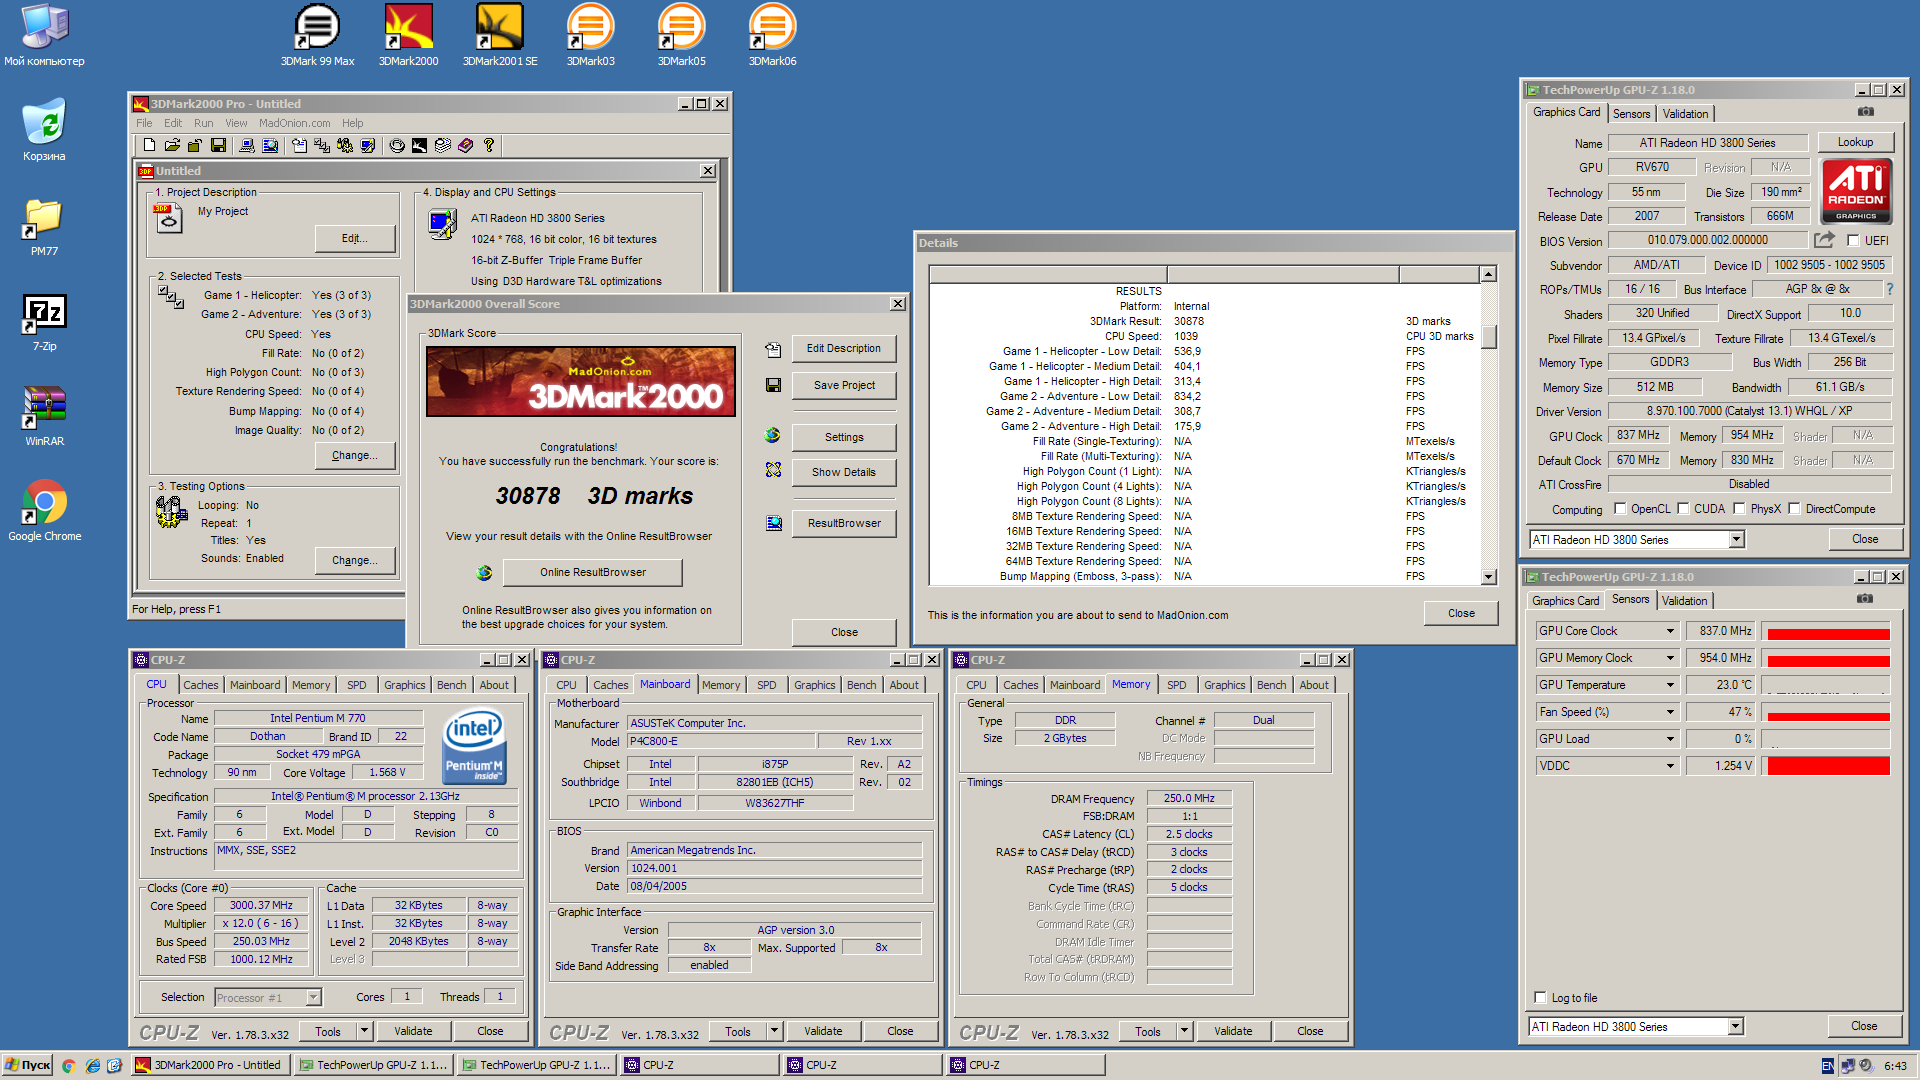The height and width of the screenshot is (1080, 1920).
Task: Click the Open project folder icon in 3DMark2000 toolbar
Action: click(x=172, y=146)
